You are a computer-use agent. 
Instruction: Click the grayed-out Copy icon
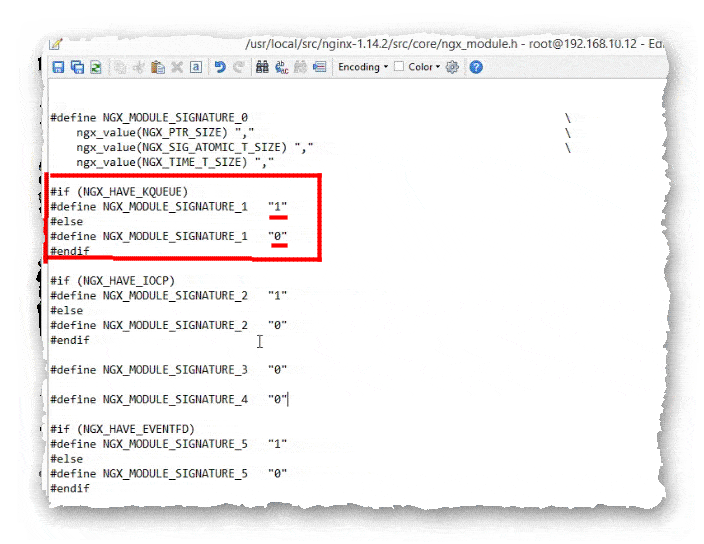(119, 67)
